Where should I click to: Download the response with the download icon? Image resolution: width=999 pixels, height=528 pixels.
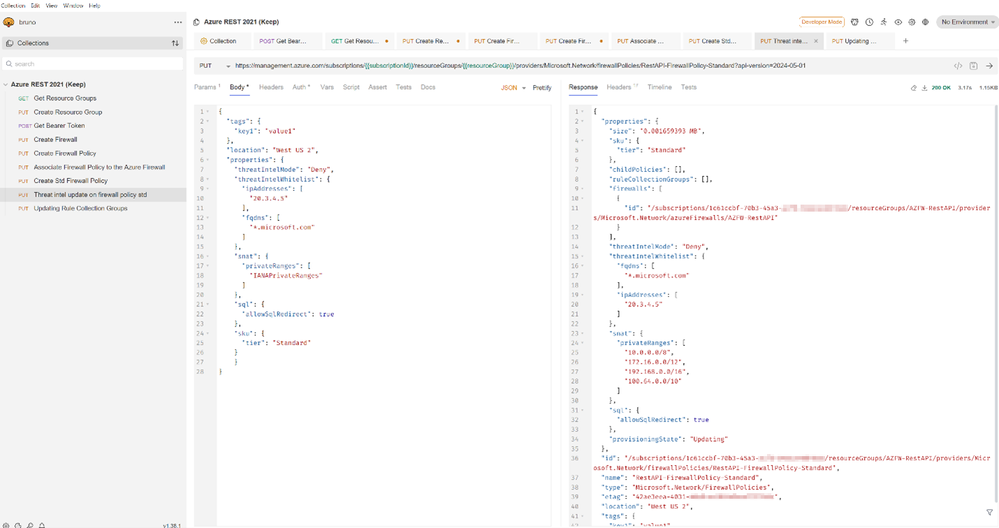coord(924,88)
